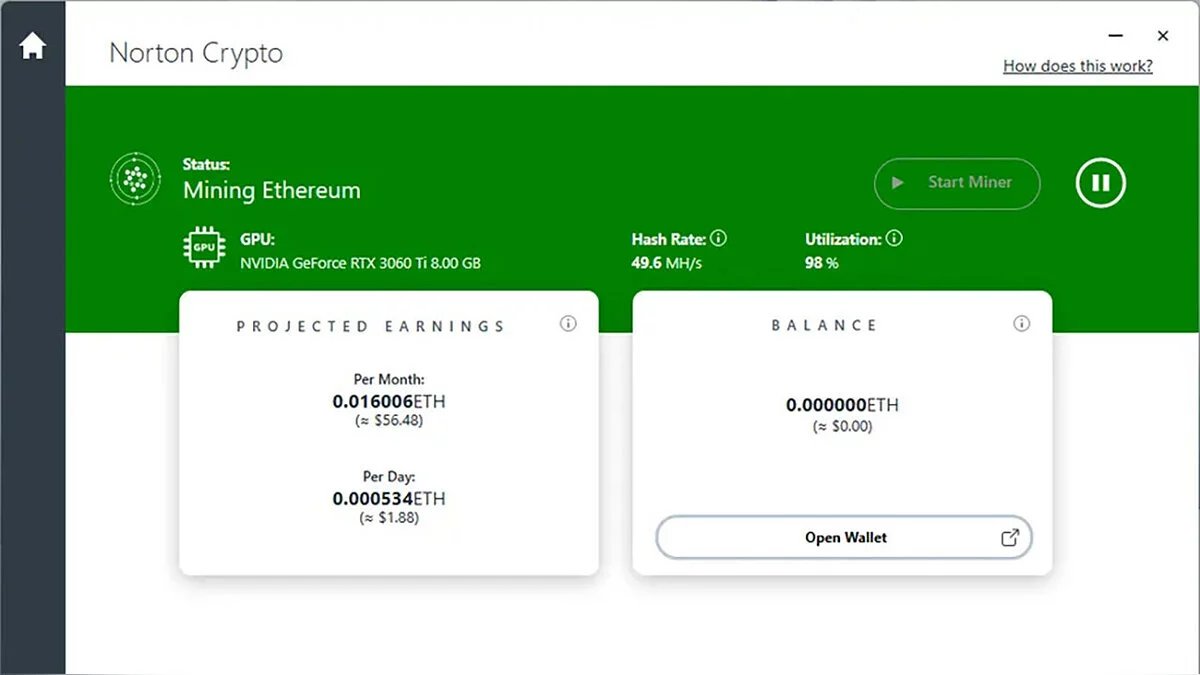Click the 0.000000 ETH balance amount
Viewport: 1200px width, 675px height.
pos(842,405)
